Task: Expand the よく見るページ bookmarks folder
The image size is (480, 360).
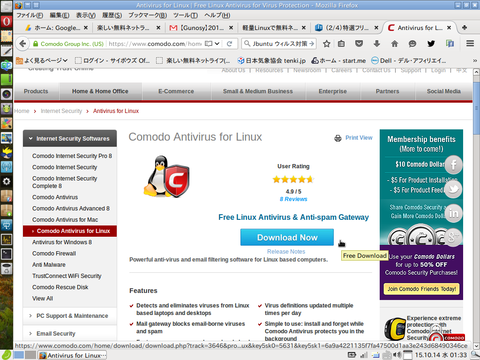Action: [x=42, y=60]
